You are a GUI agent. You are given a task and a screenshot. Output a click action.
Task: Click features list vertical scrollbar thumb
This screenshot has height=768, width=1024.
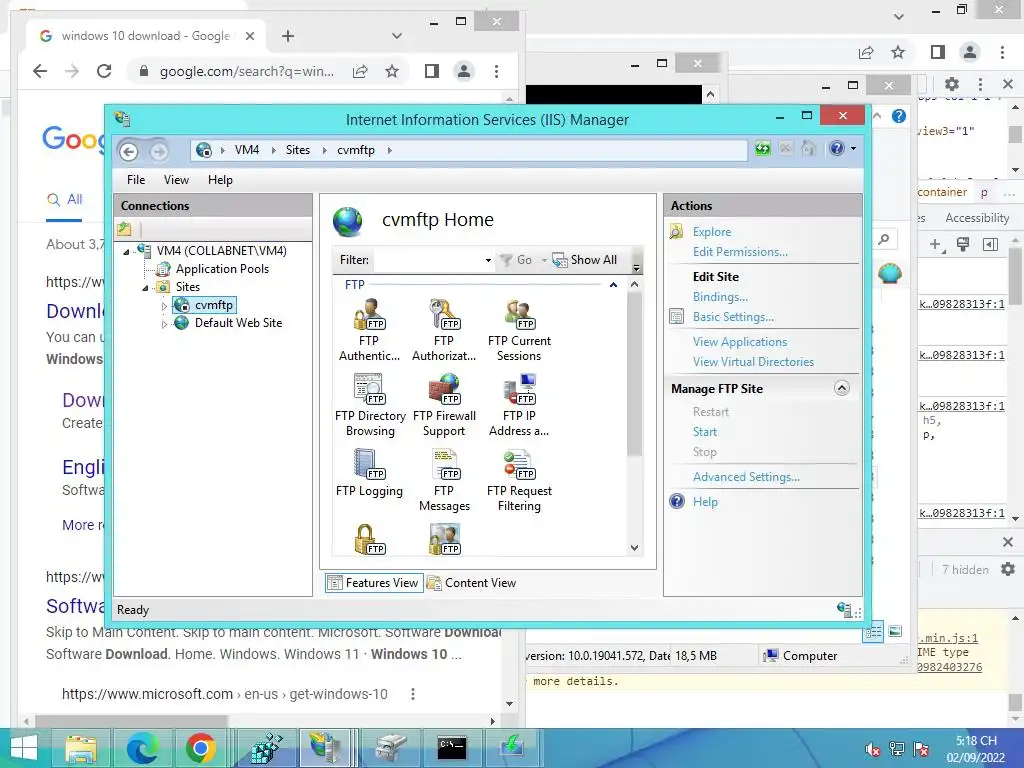pyautogui.click(x=634, y=373)
